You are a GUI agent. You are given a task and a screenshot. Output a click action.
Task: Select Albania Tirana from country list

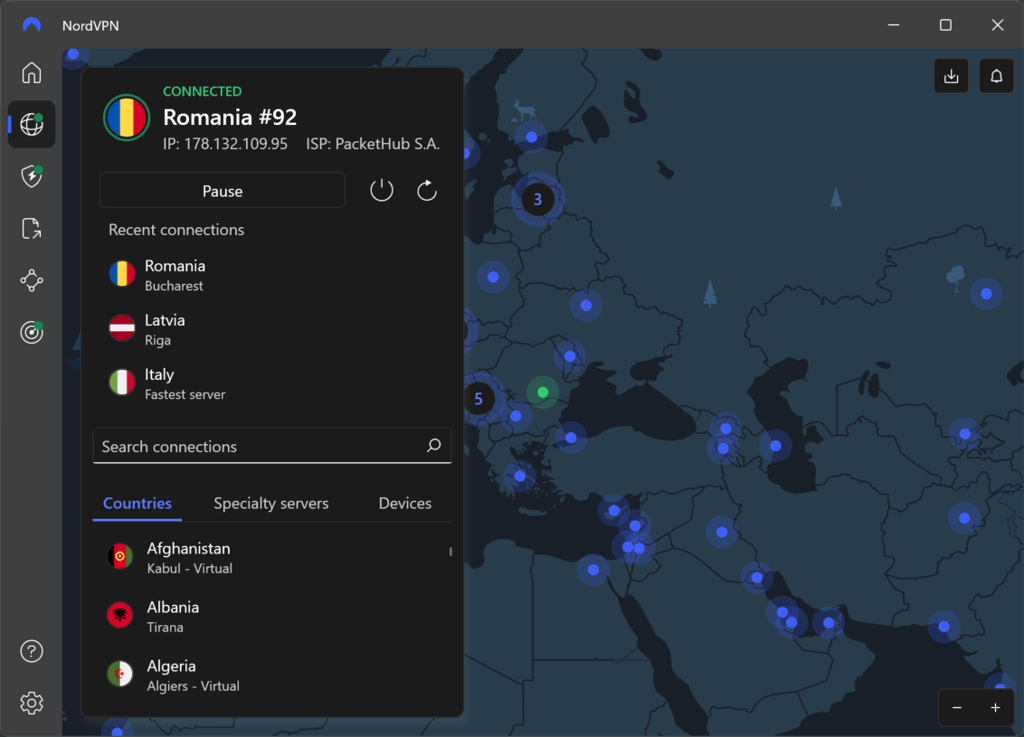click(272, 616)
